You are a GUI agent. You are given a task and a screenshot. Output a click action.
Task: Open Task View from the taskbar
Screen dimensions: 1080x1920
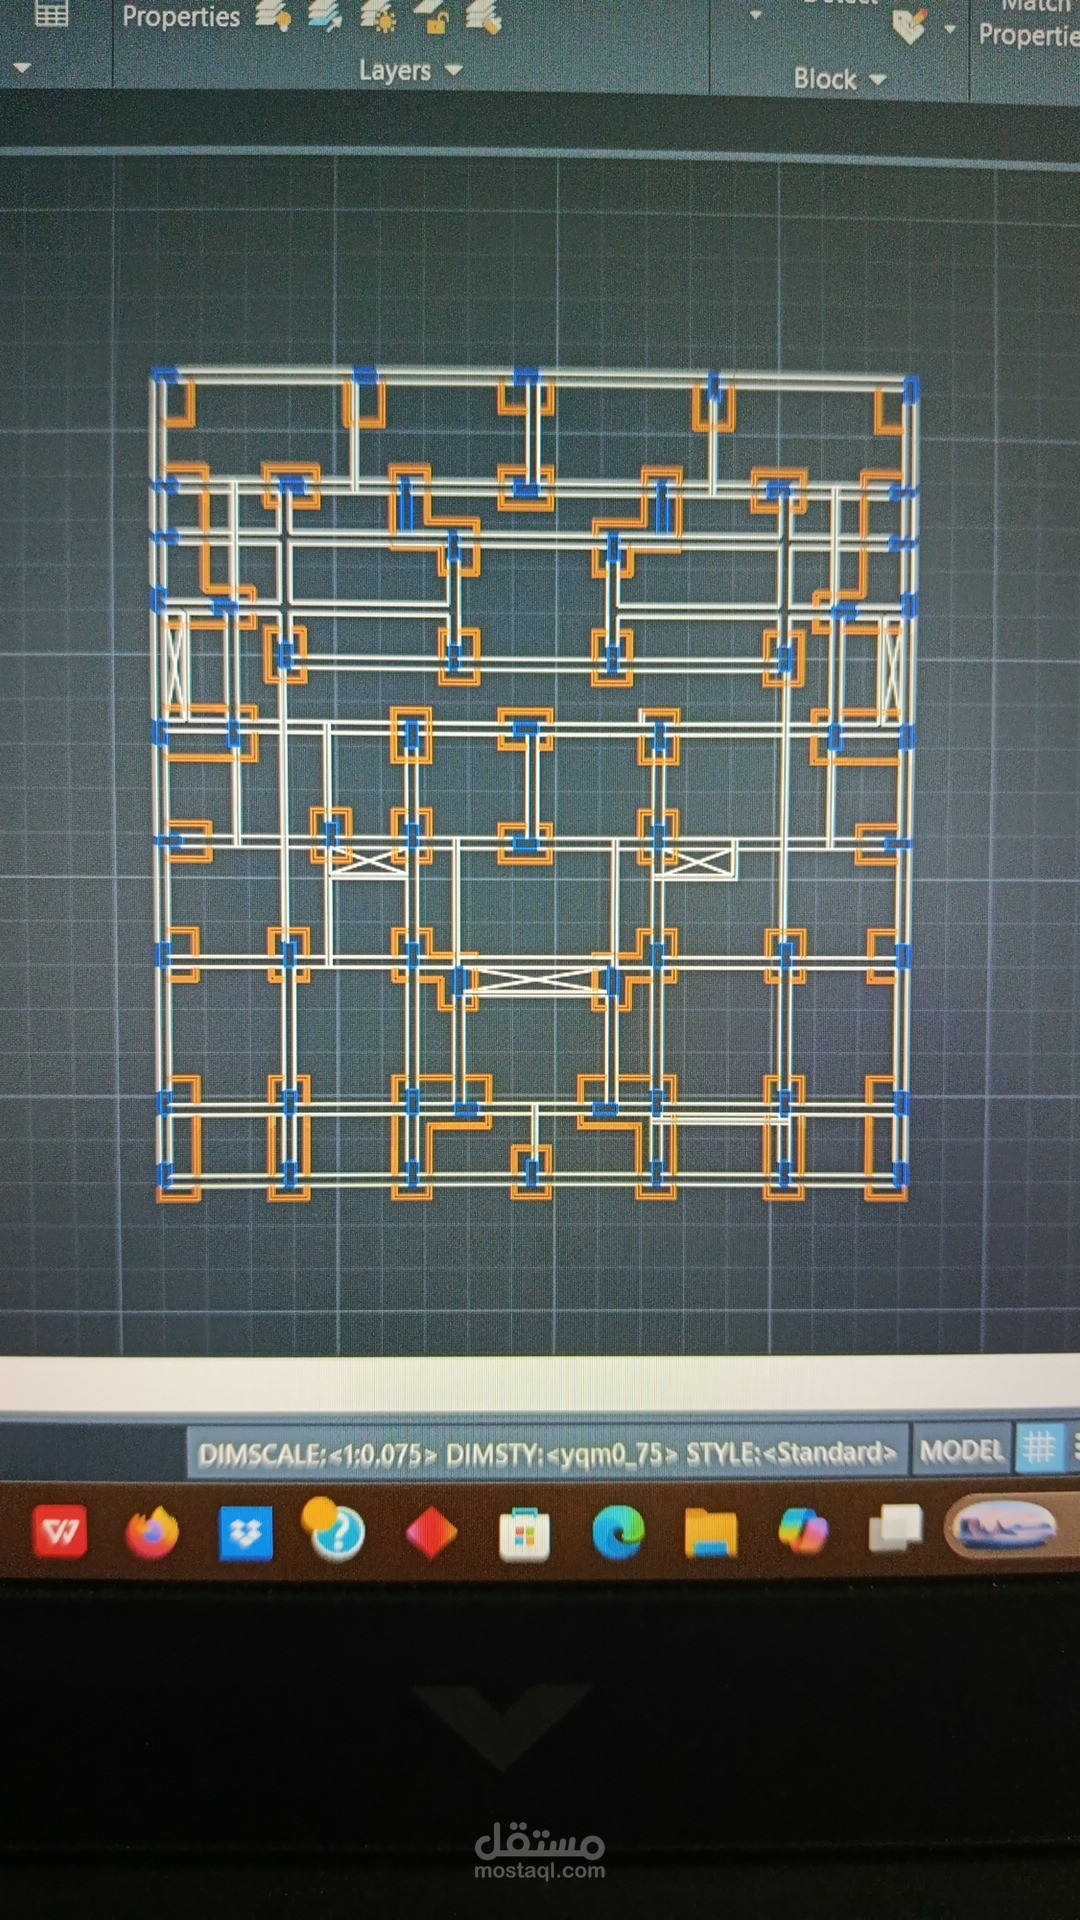click(x=895, y=1529)
